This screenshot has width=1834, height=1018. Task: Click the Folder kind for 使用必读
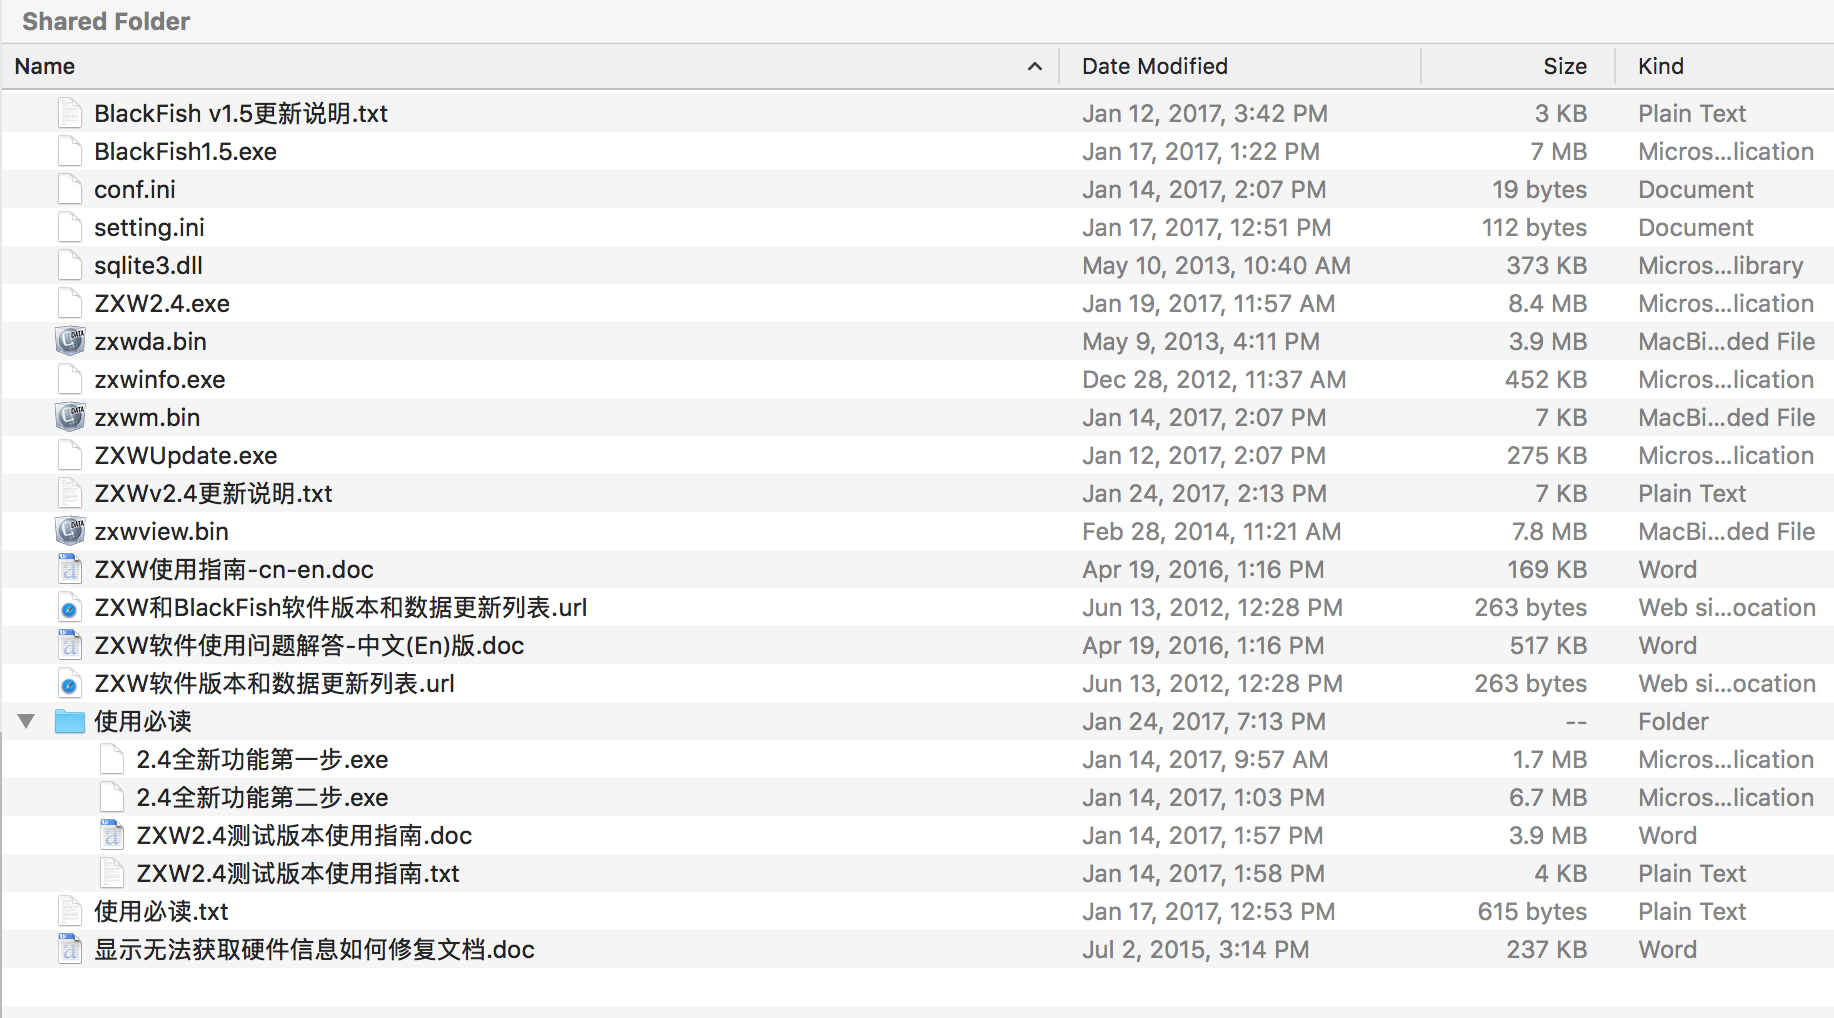[1673, 721]
